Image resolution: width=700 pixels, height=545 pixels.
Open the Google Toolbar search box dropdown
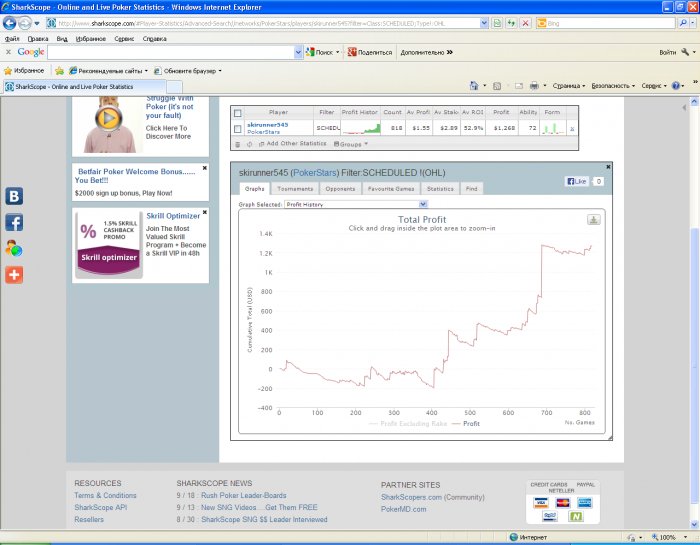(298, 52)
